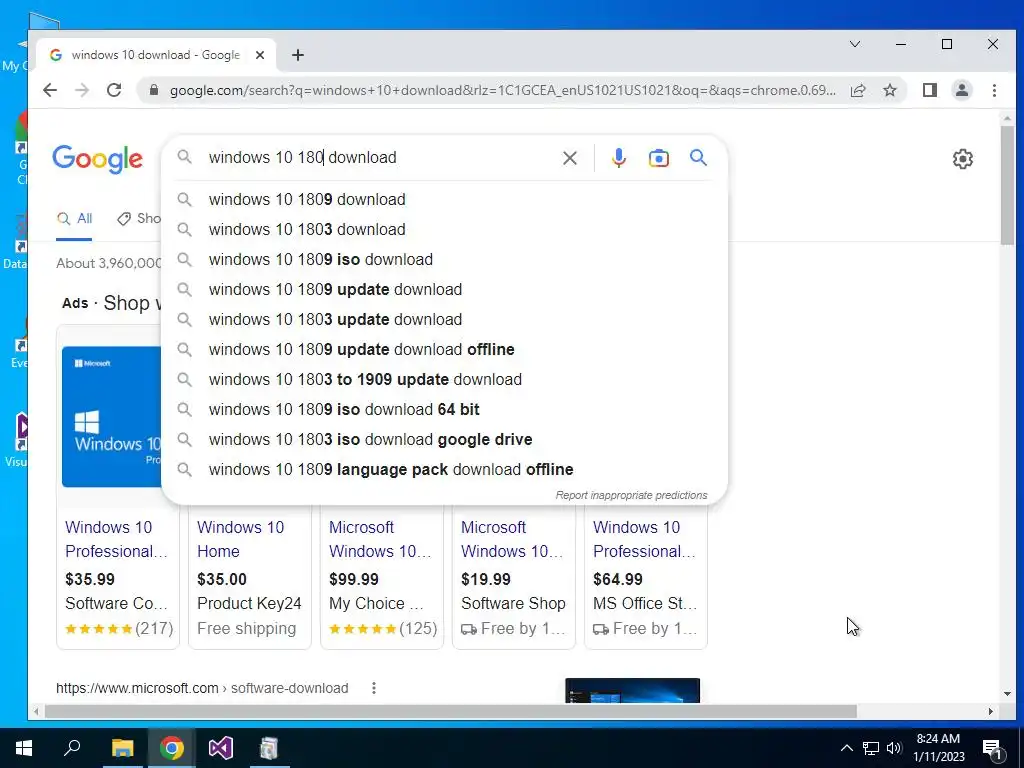
Task: Open Chrome's three-dot menu
Action: click(x=994, y=90)
